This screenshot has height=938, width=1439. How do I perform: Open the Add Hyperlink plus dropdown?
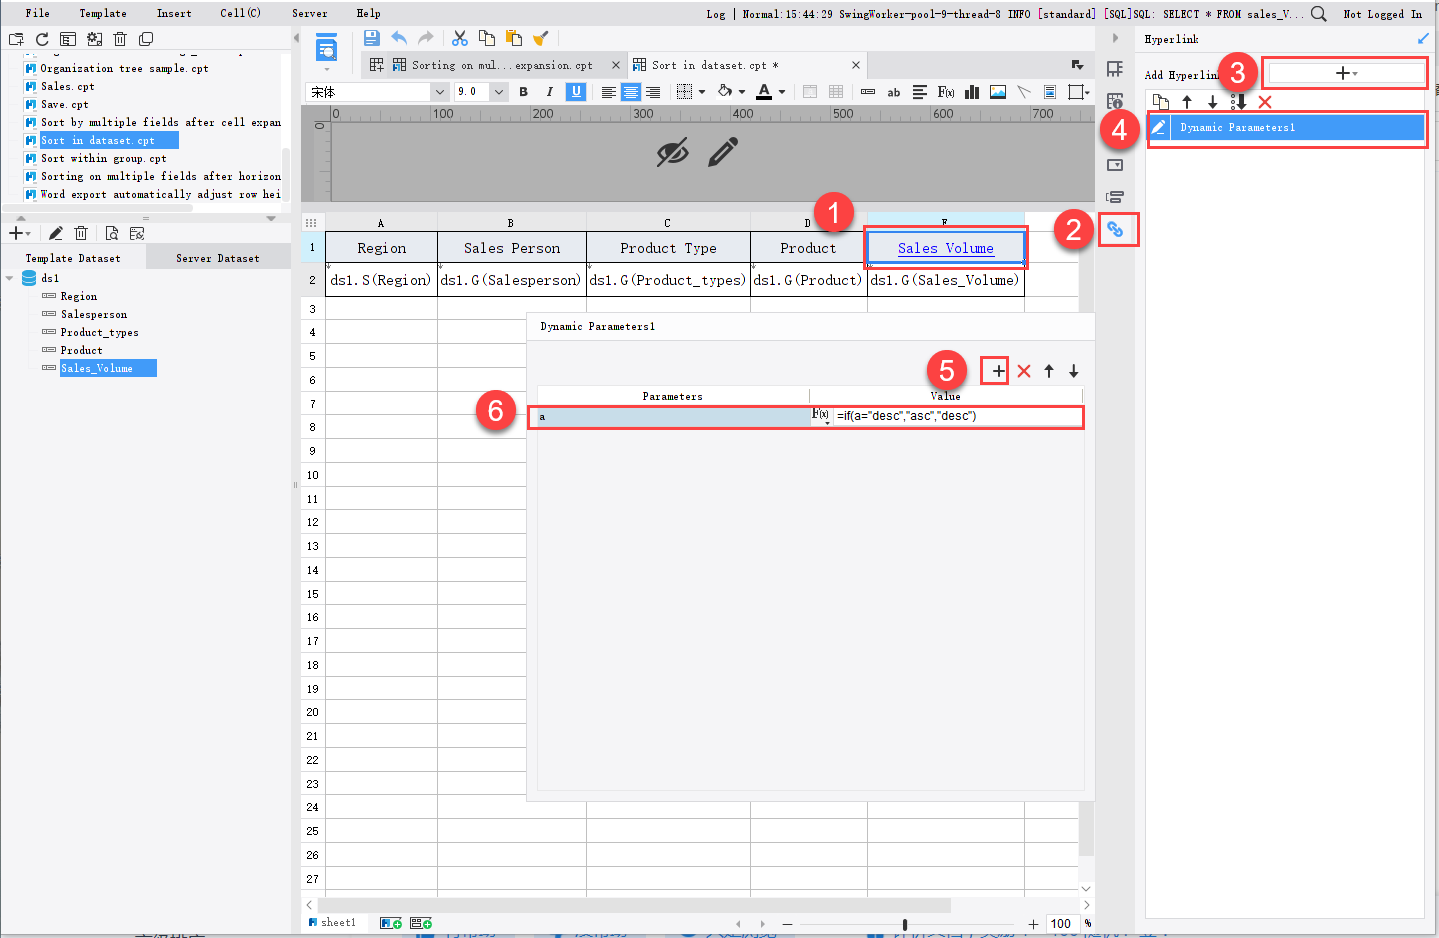(x=1346, y=74)
